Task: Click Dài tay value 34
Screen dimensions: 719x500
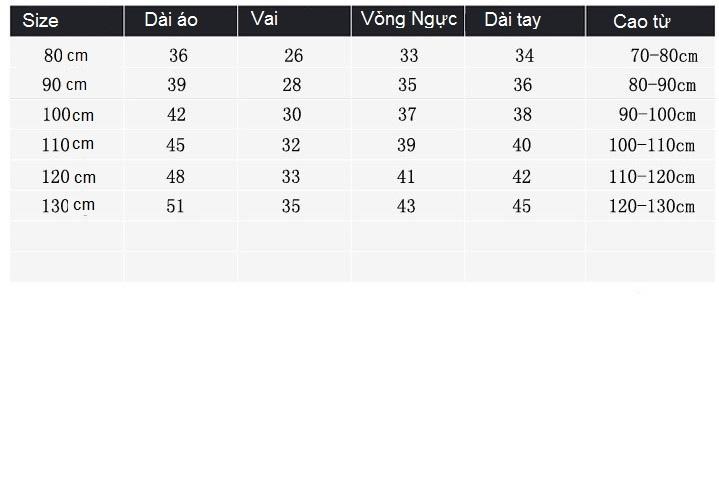Action: tap(525, 56)
